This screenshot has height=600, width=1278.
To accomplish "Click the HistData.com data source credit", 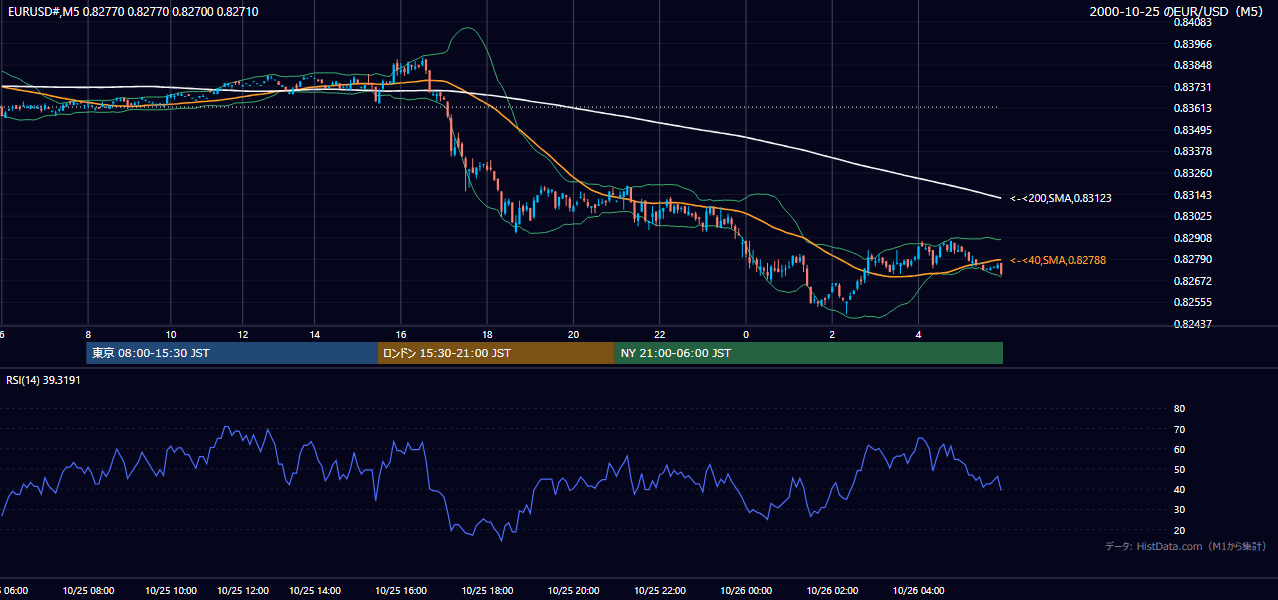I will 1186,547.
